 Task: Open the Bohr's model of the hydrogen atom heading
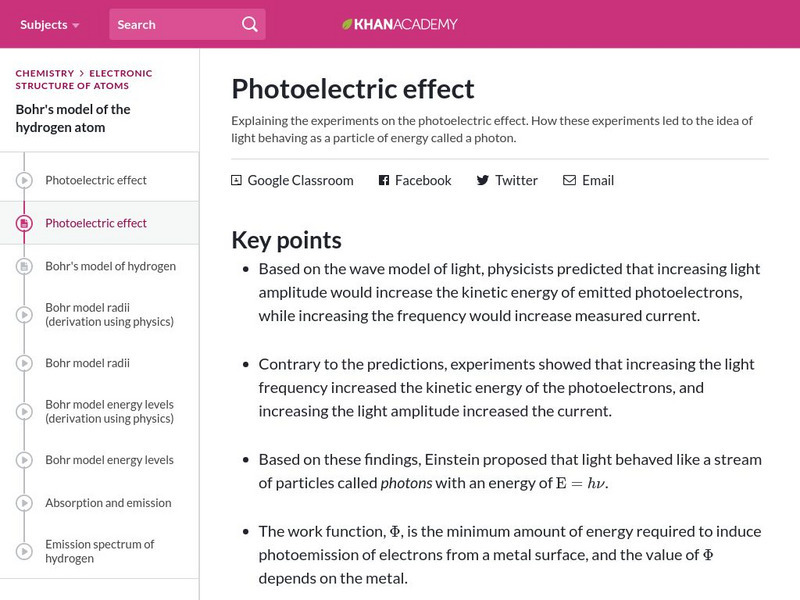pyautogui.click(x=73, y=118)
